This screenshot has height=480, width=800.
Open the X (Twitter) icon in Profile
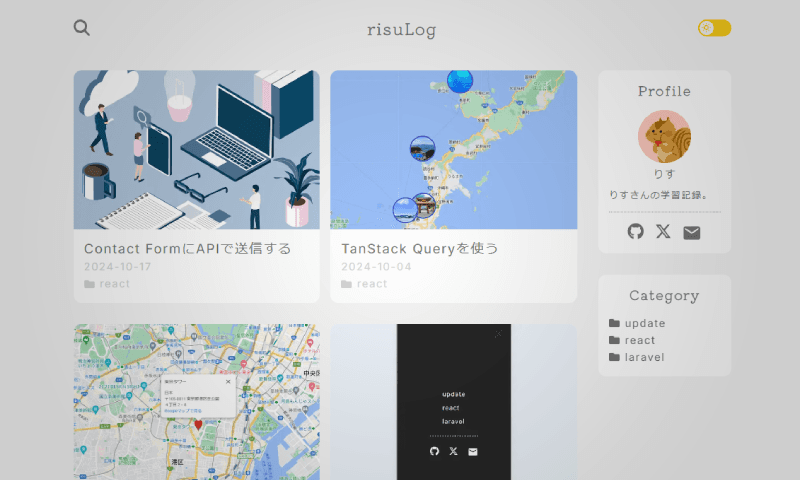[x=663, y=232]
